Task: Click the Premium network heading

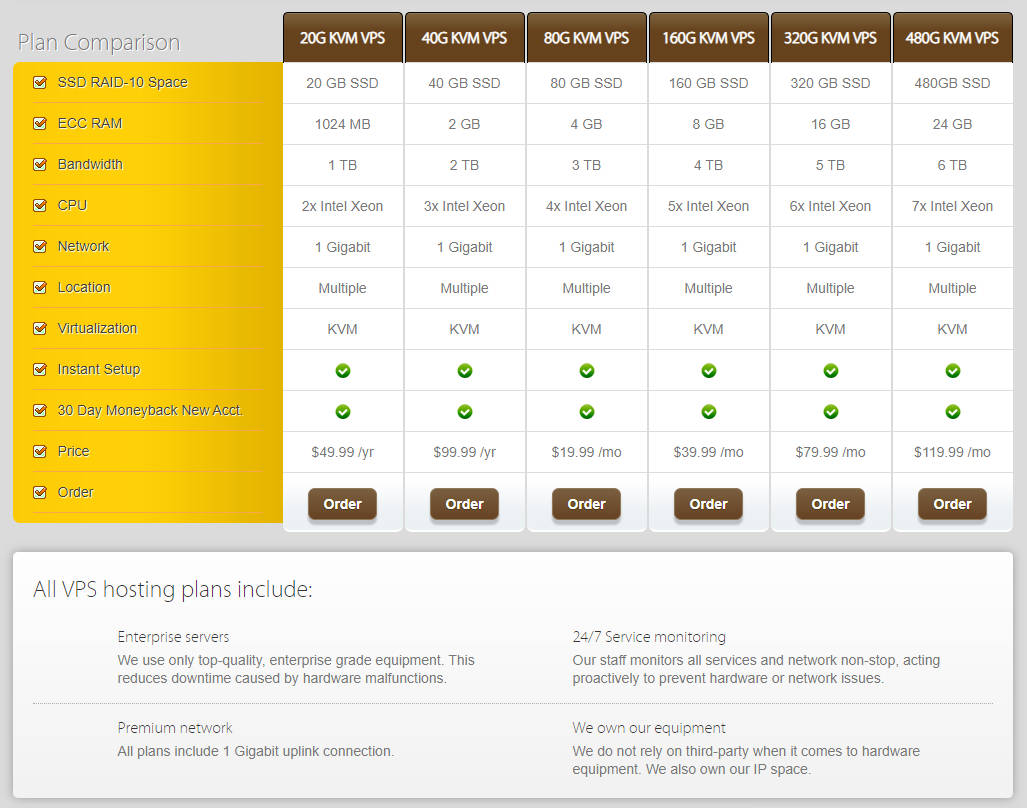Action: point(175,728)
